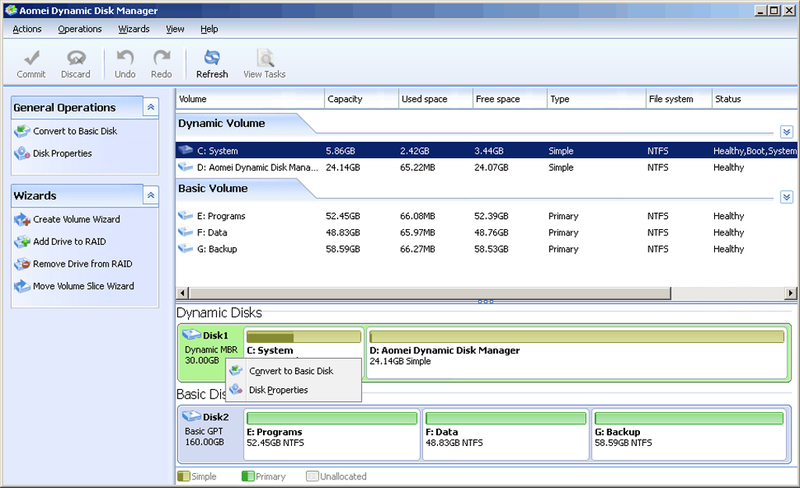This screenshot has height=488, width=800.
Task: Click the drive icon of D: Aomei row
Action: 186,167
